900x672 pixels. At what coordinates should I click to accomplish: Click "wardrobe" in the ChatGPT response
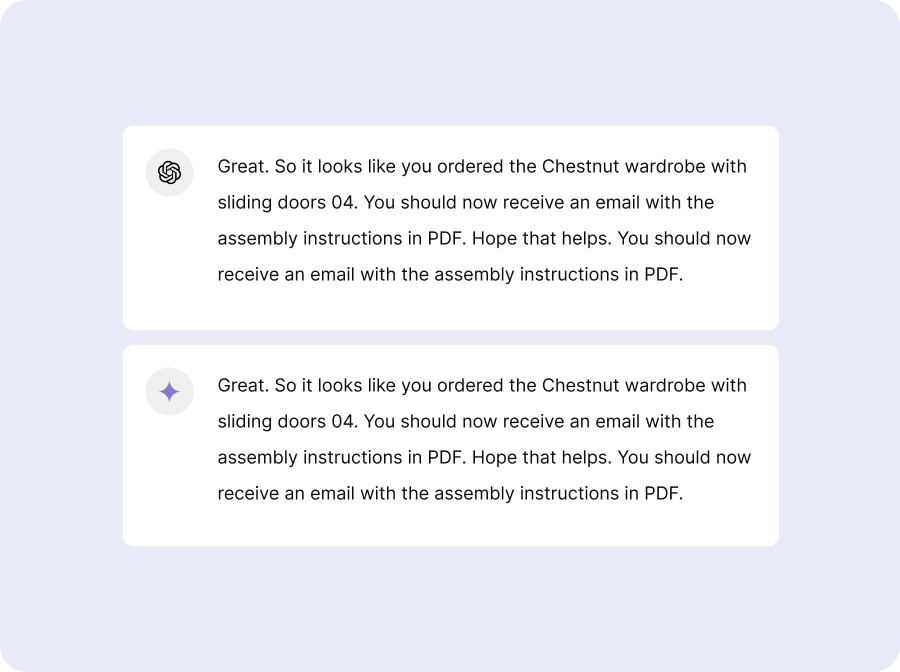tap(665, 166)
